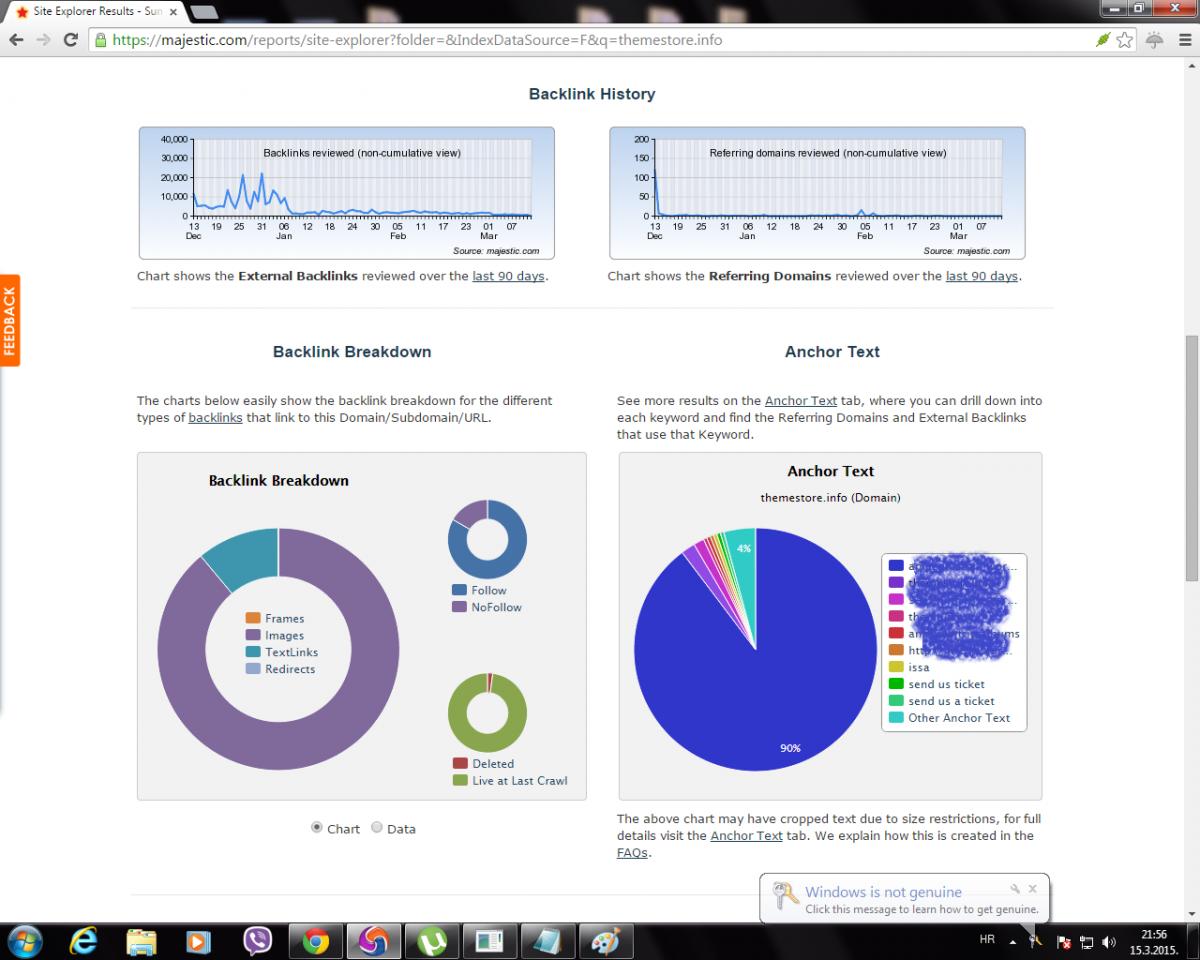Viewport: 1200px width, 960px height.
Task: Open the FAQs link
Action: point(632,852)
